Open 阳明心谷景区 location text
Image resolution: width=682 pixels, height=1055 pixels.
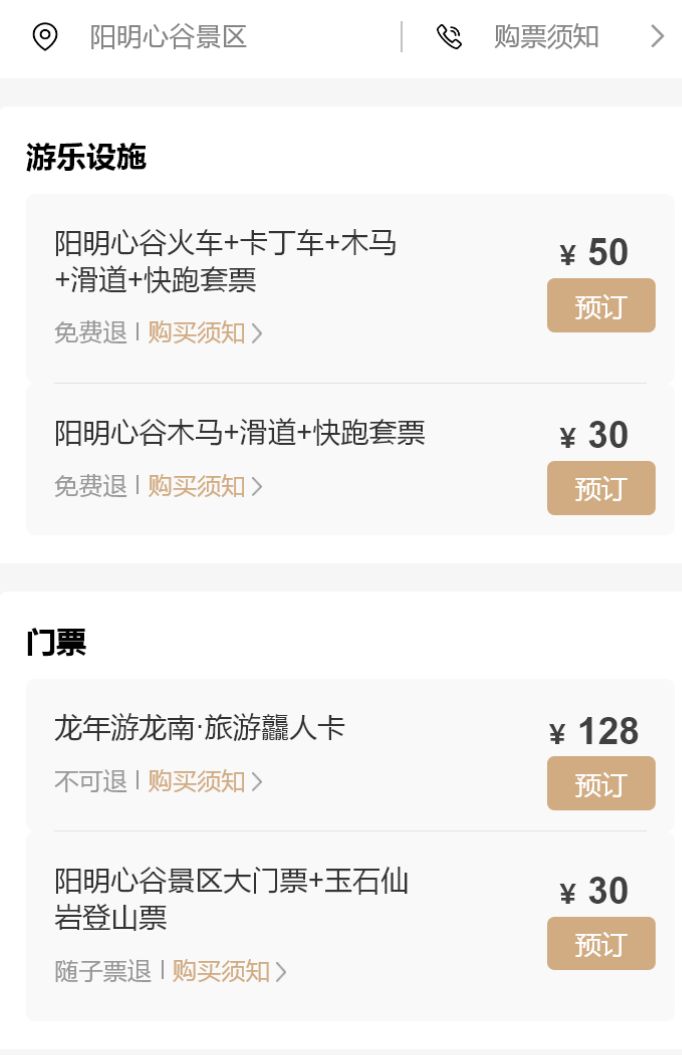pyautogui.click(x=168, y=38)
